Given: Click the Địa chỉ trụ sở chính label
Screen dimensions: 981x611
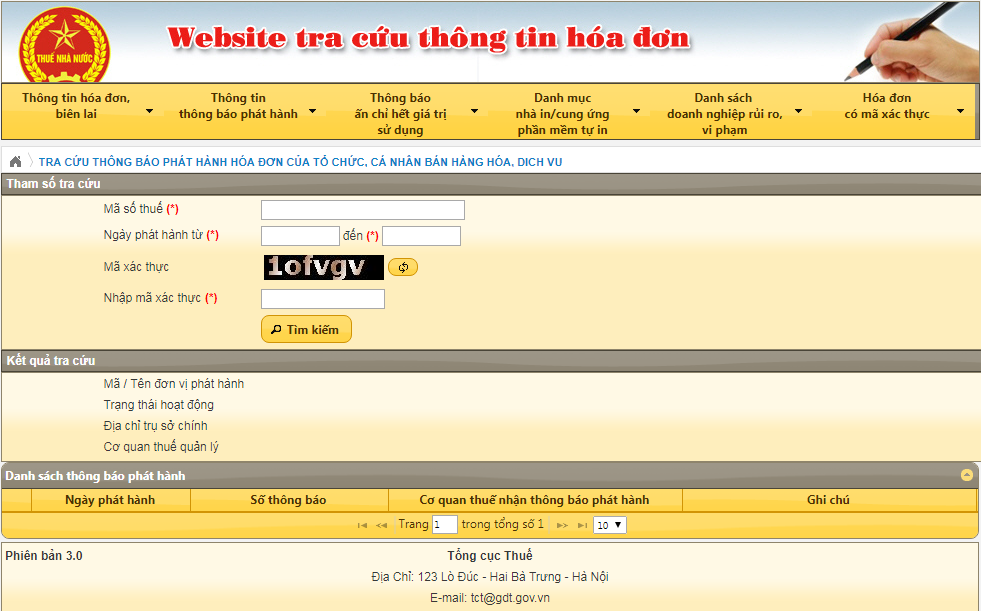Looking at the screenshot, I should 156,426.
